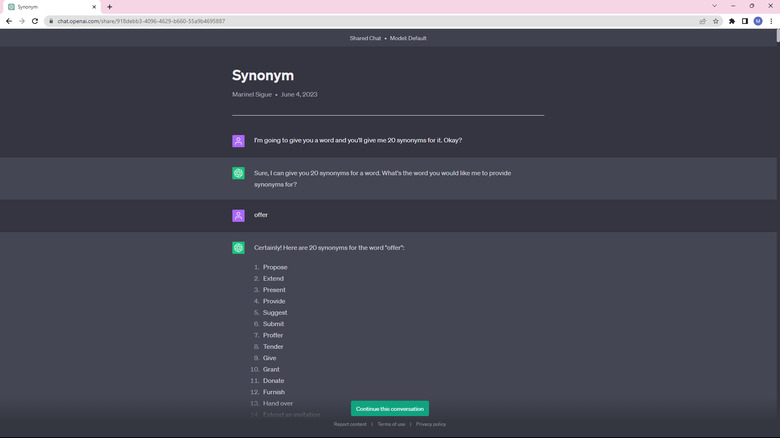
Task: Click the synonym "Tender" list item
Action: pyautogui.click(x=273, y=346)
